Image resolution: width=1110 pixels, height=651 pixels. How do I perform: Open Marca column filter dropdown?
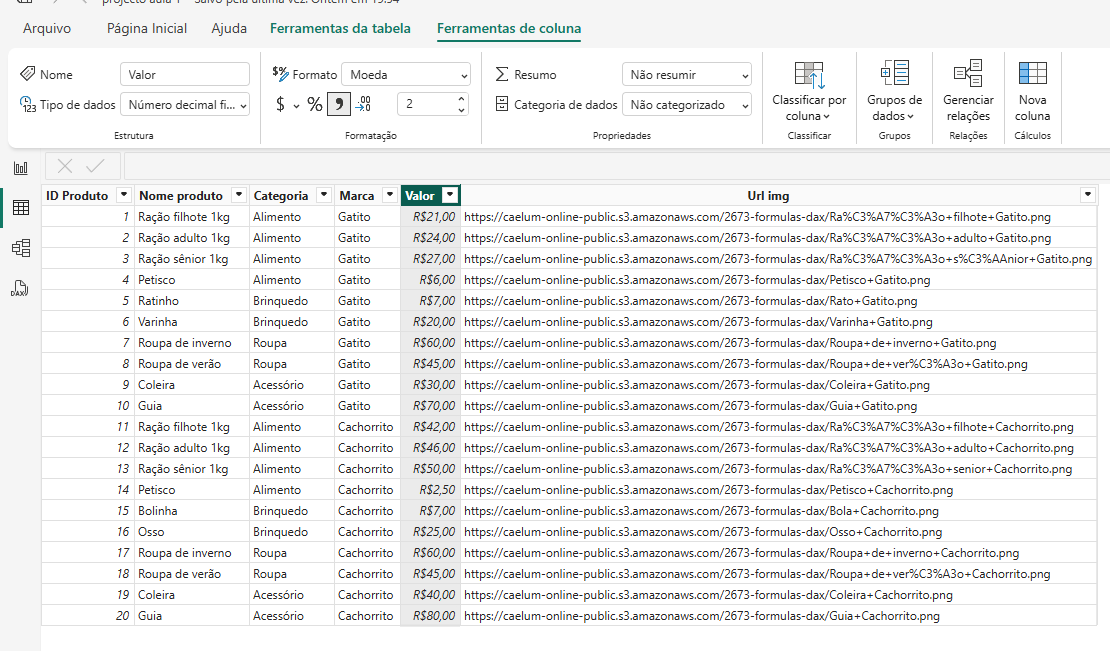pyautogui.click(x=389, y=195)
